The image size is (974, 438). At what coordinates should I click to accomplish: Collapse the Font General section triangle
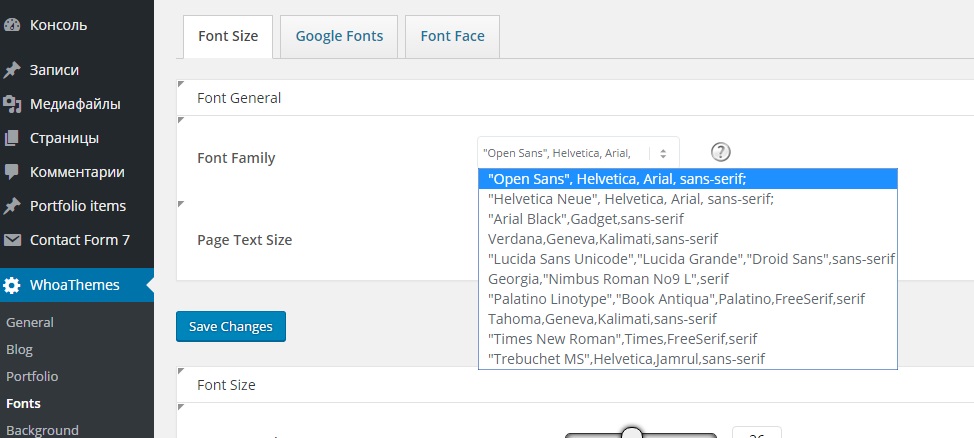point(181,85)
